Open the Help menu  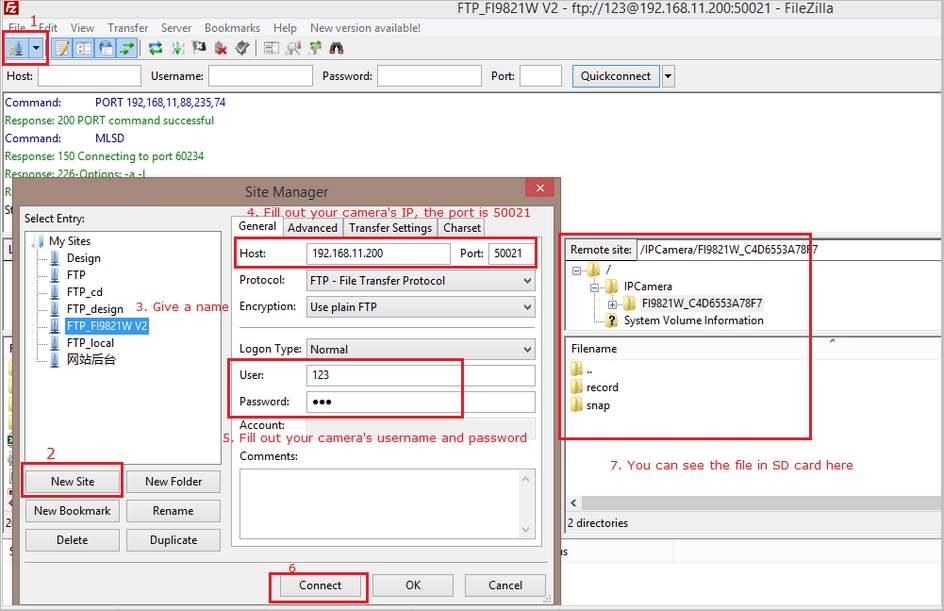click(285, 28)
